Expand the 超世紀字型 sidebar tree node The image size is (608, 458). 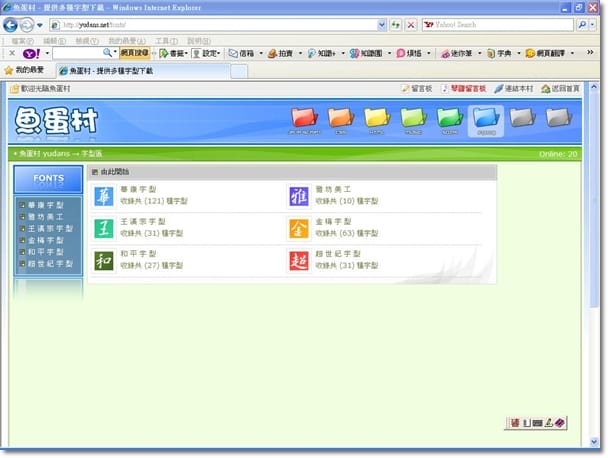point(21,265)
